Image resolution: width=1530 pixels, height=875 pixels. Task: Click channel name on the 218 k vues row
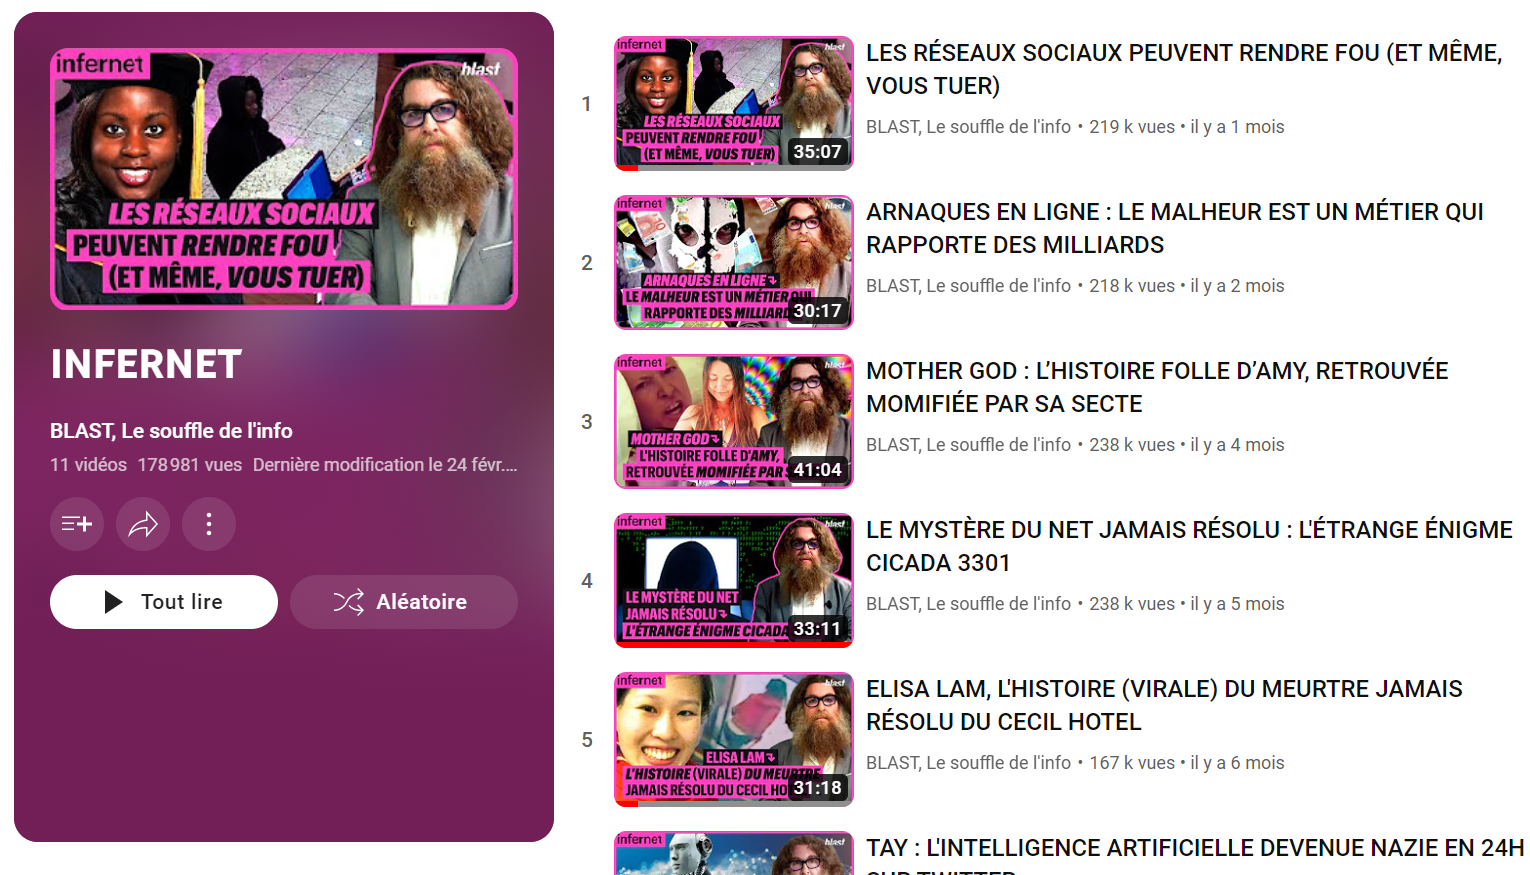(x=968, y=286)
